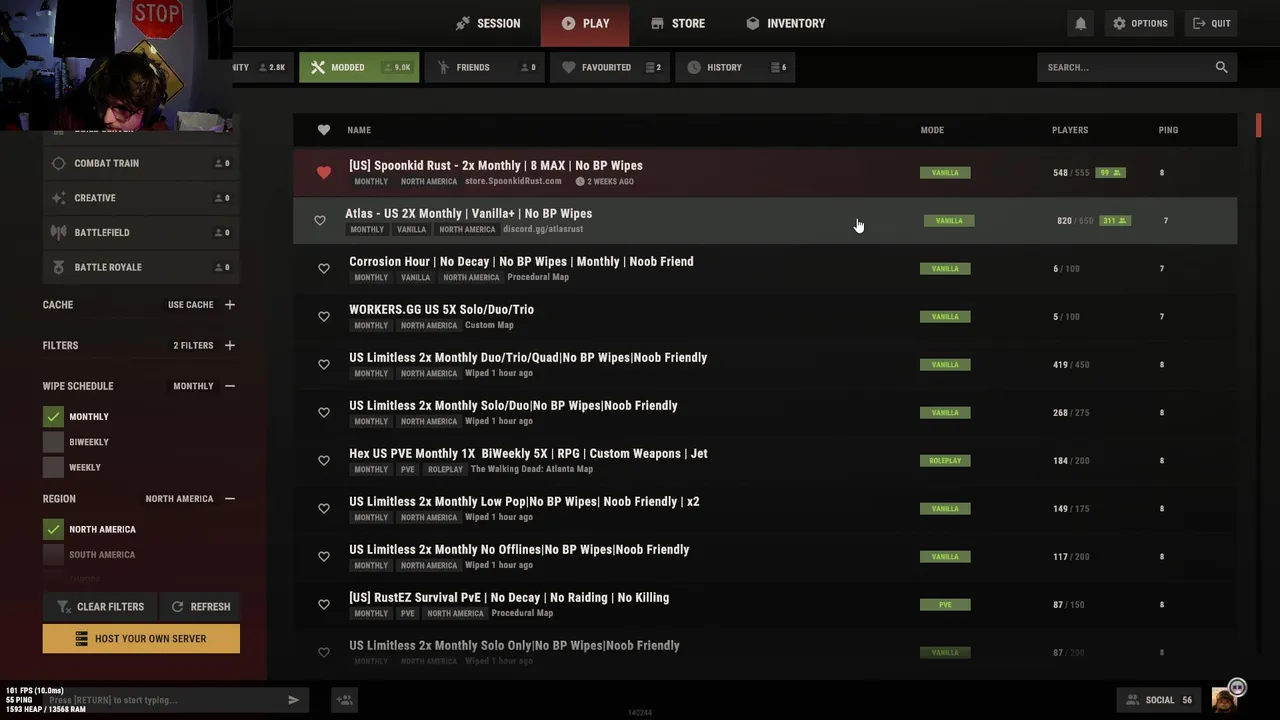Favourite US Limitless Low Pop server heart

[x=323, y=508]
